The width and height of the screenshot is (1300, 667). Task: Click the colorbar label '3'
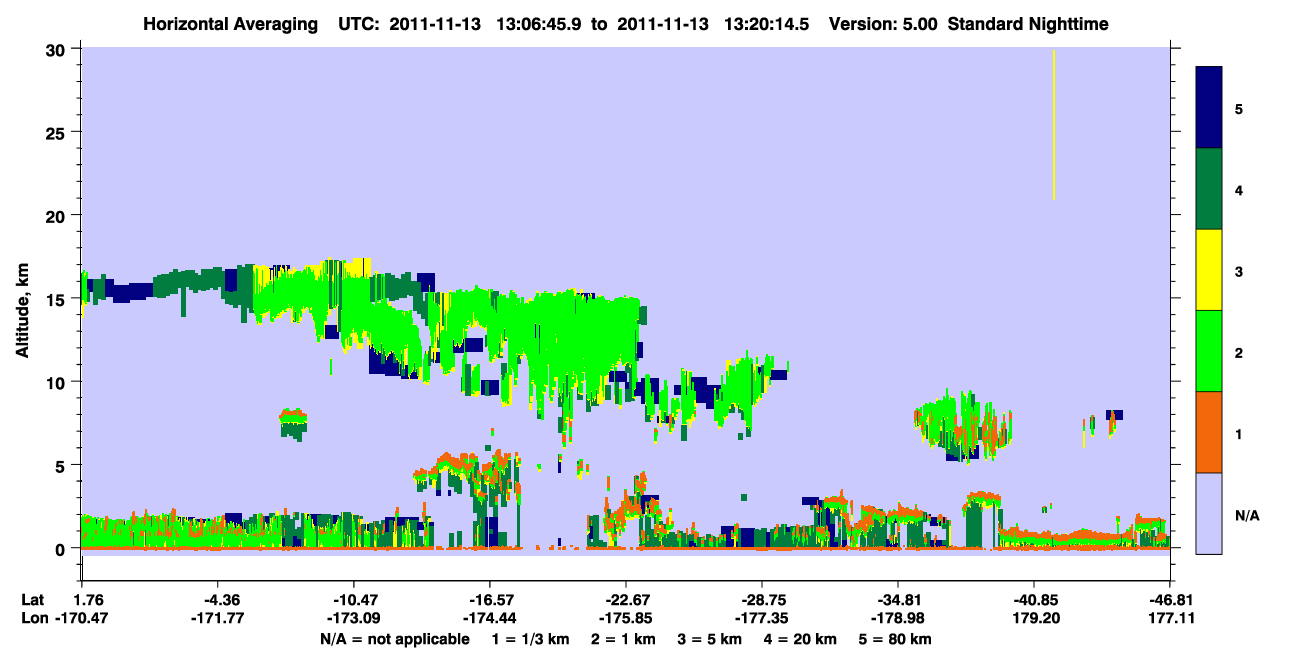click(x=1238, y=270)
